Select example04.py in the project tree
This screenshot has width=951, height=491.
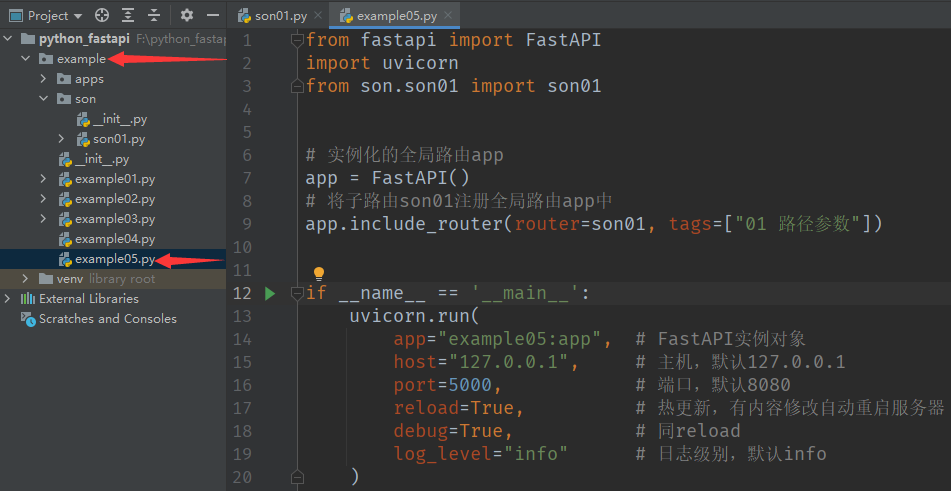[x=114, y=239]
